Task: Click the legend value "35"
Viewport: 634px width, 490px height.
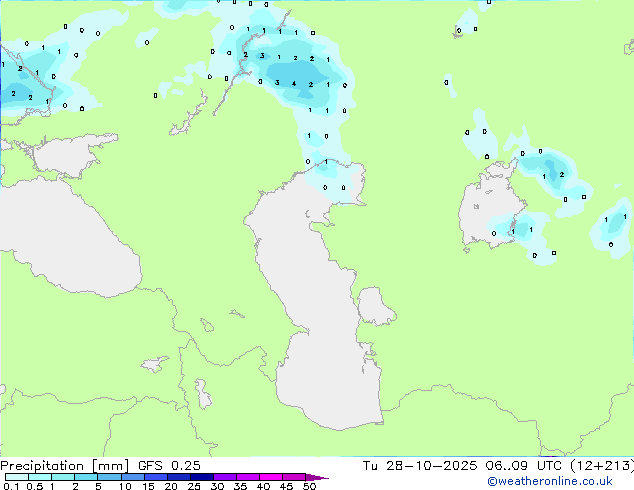Action: (240, 486)
